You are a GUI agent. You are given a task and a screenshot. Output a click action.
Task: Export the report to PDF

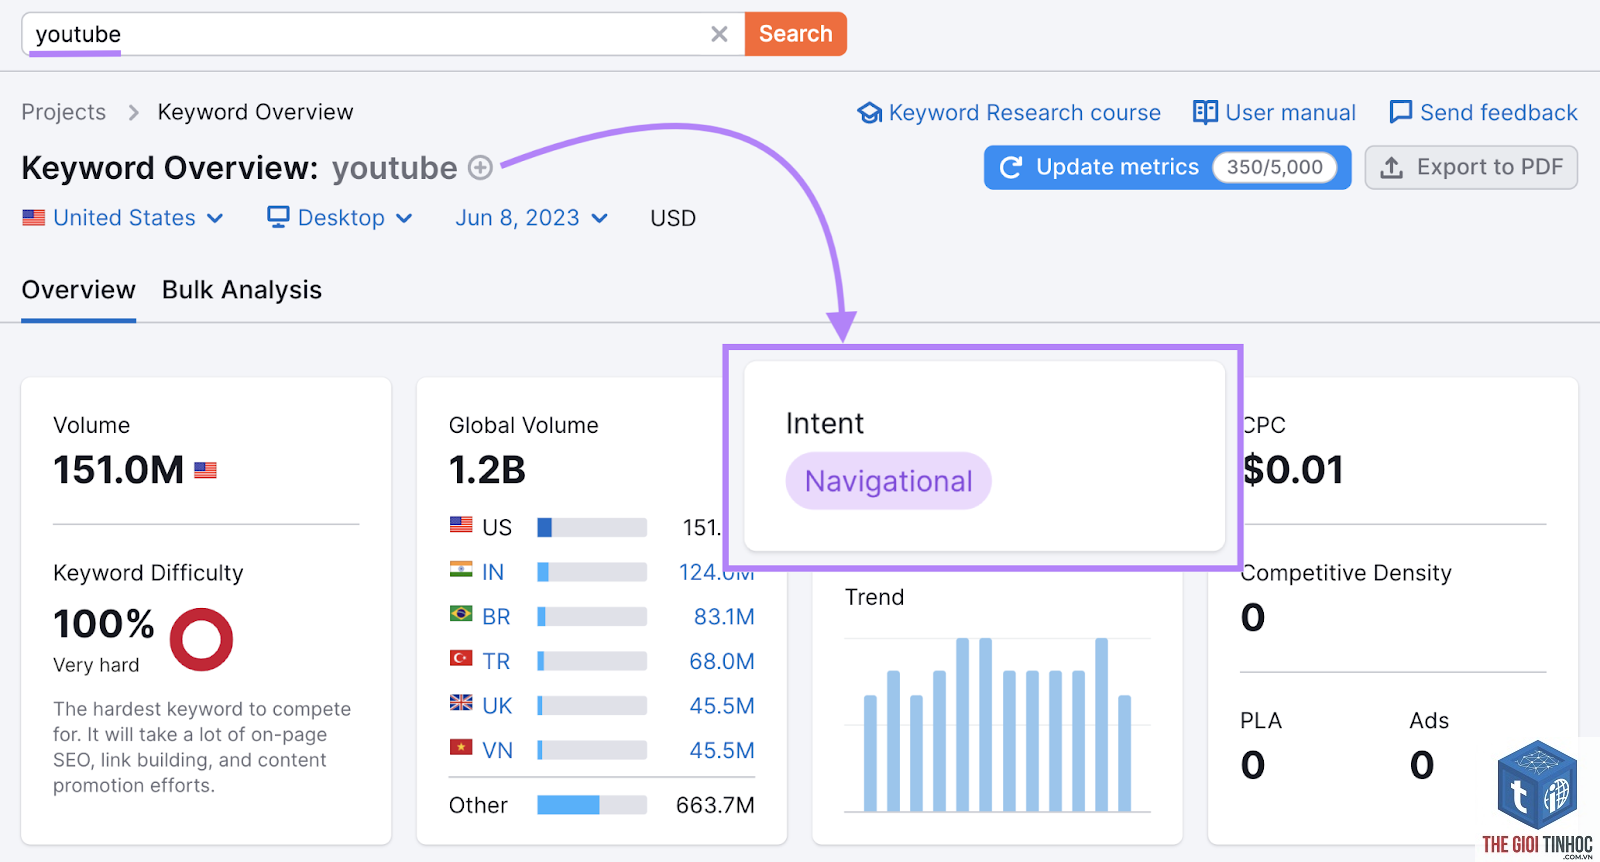[1471, 167]
